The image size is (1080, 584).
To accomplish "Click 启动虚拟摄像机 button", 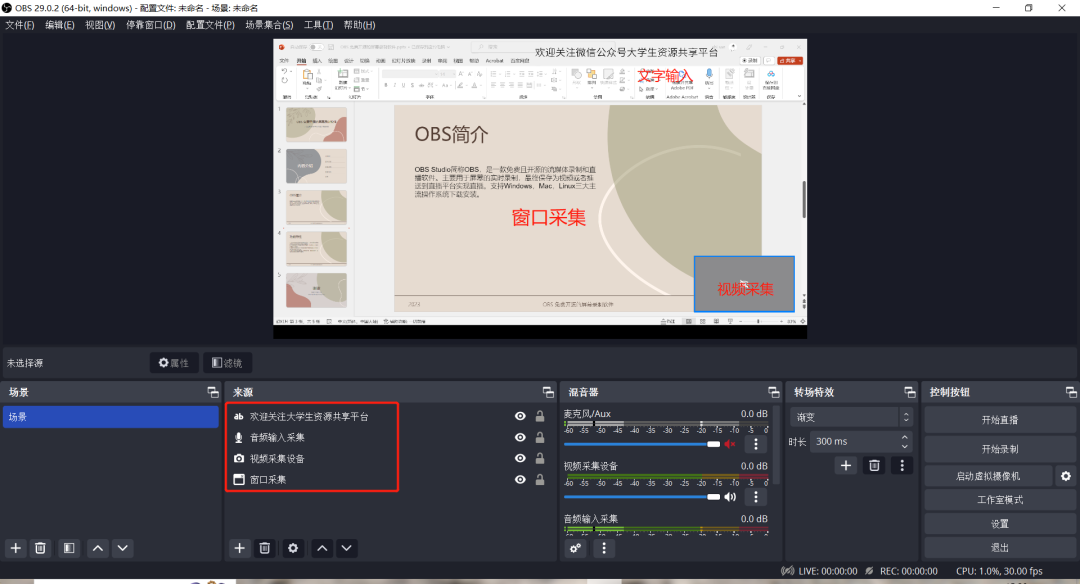I will pos(988,476).
